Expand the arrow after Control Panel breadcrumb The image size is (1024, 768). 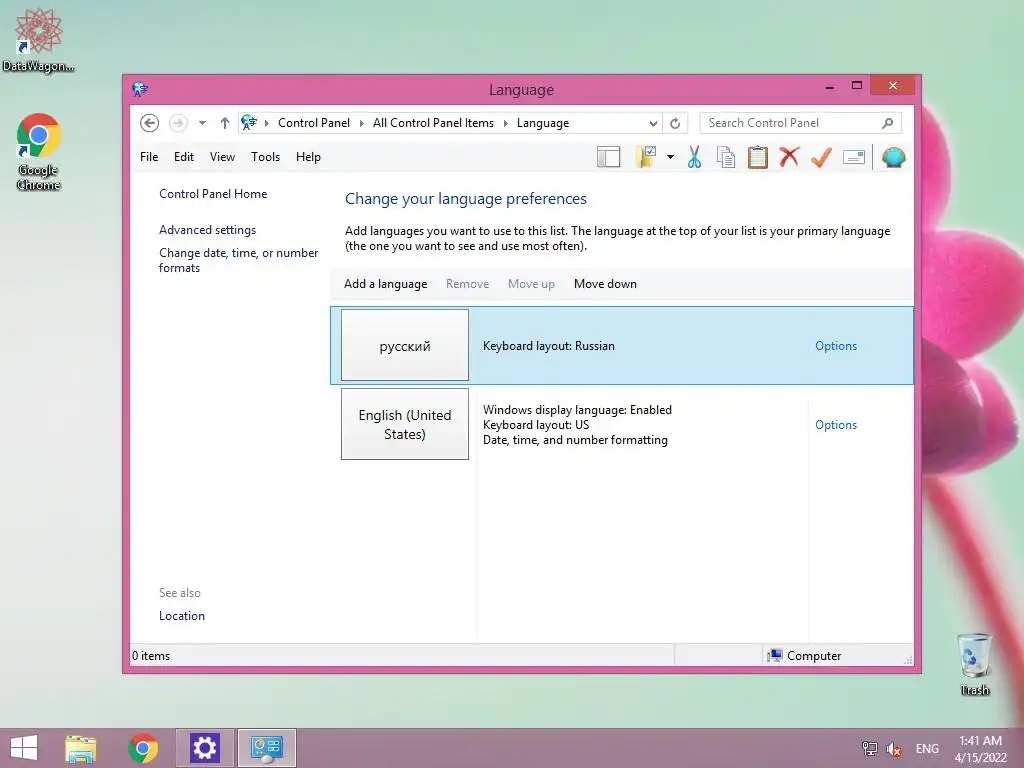pyautogui.click(x=361, y=123)
